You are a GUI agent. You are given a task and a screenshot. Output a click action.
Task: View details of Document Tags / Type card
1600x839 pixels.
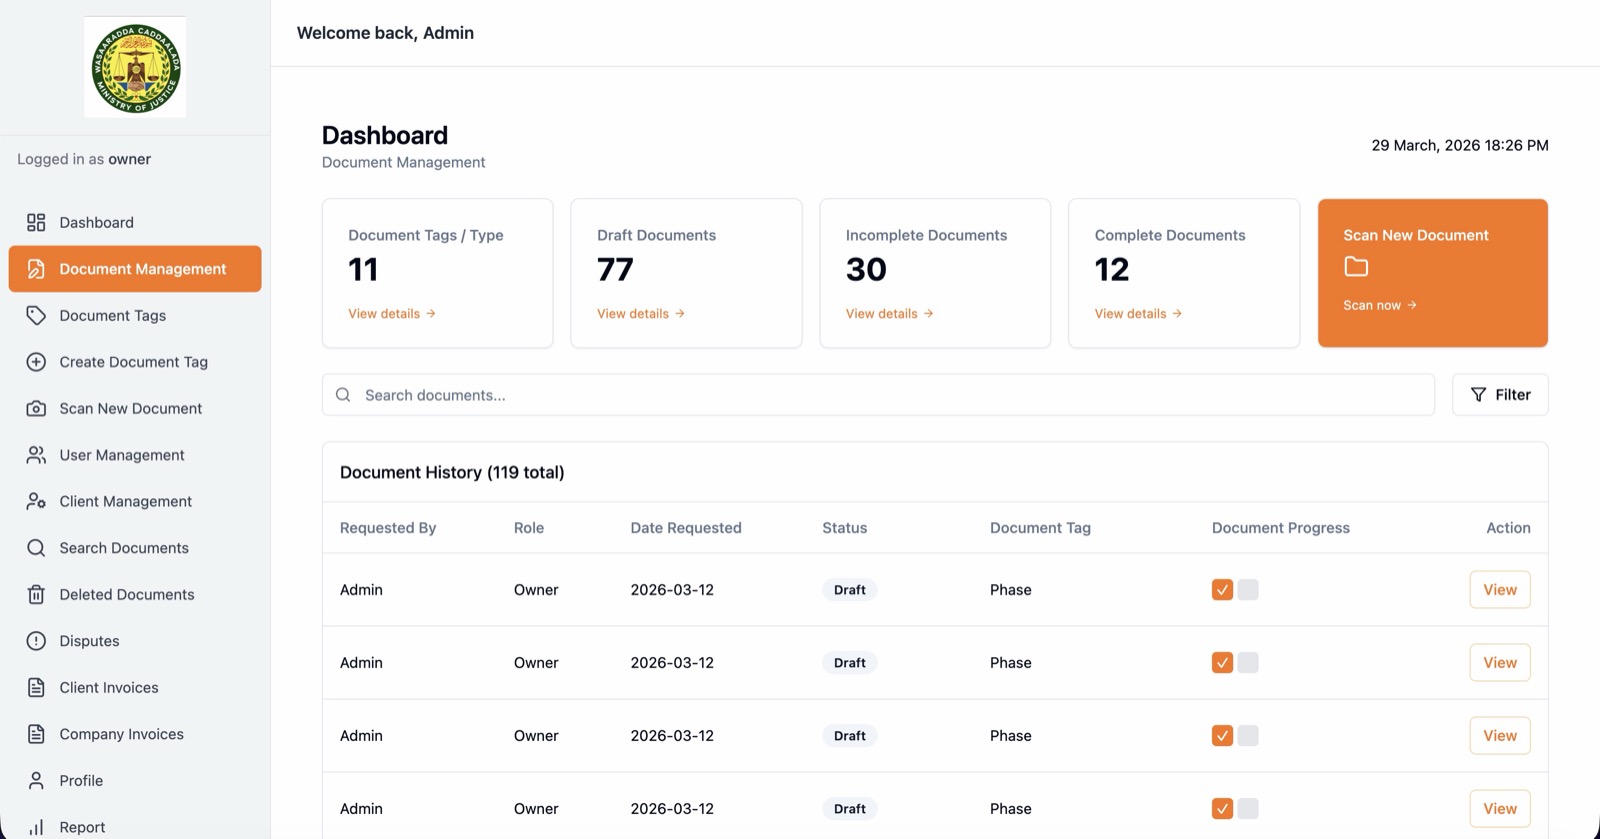(392, 314)
